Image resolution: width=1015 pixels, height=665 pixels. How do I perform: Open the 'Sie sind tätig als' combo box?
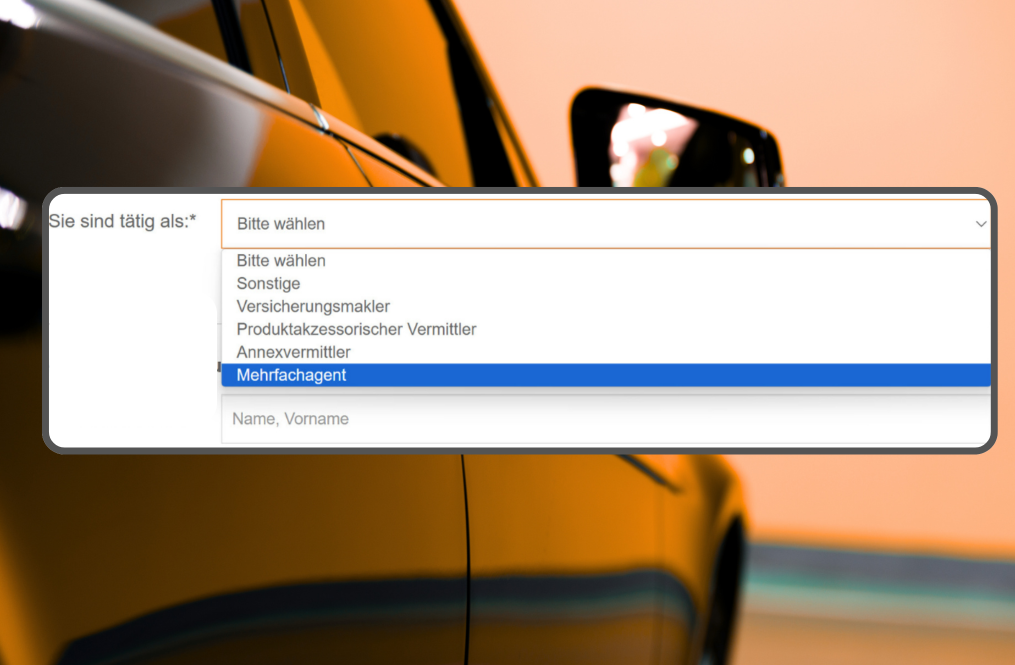point(600,224)
